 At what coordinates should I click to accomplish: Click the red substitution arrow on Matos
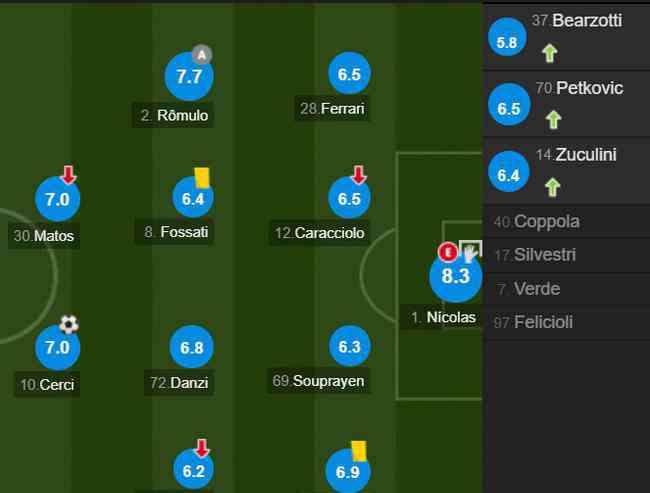[69, 175]
